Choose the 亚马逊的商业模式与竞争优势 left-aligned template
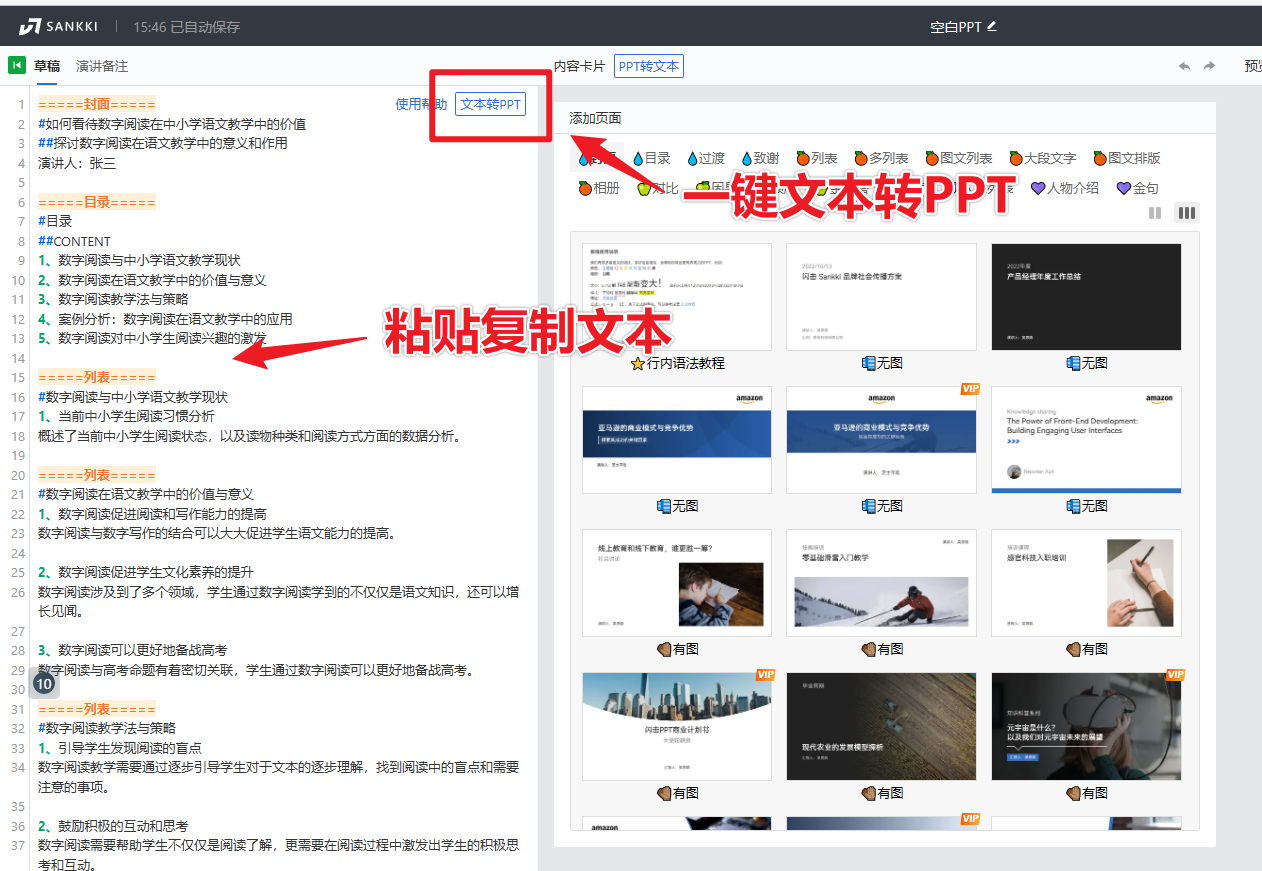 pyautogui.click(x=676, y=440)
